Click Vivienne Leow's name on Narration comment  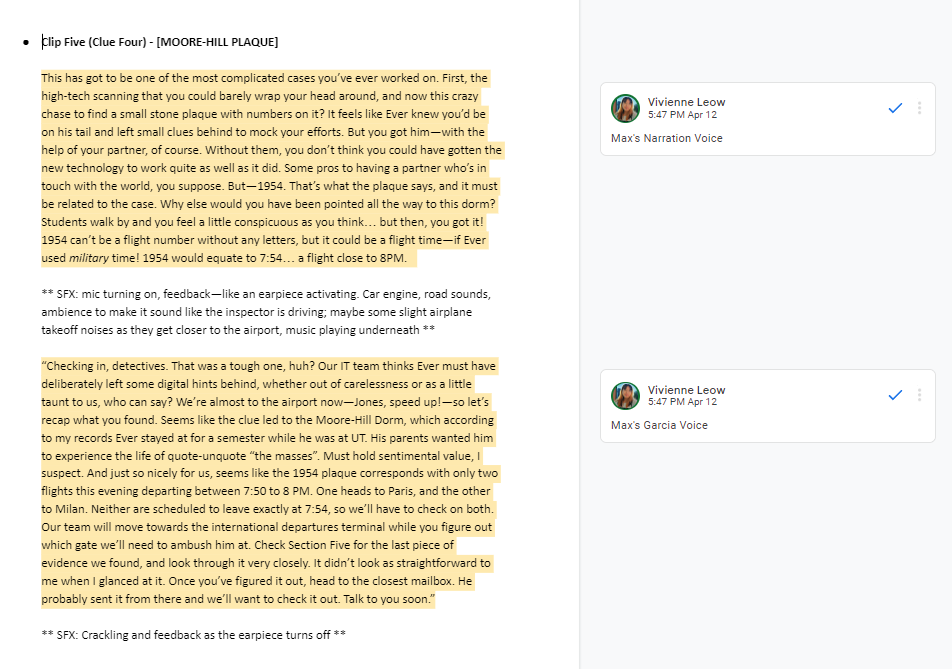coord(686,102)
